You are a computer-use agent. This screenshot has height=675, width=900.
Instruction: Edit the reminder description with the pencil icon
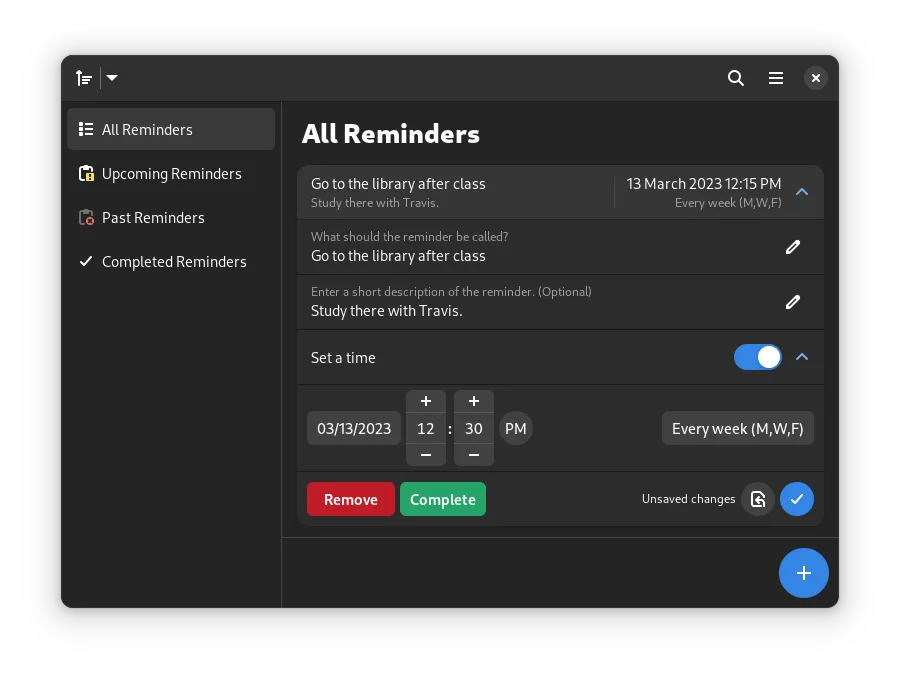pos(793,302)
